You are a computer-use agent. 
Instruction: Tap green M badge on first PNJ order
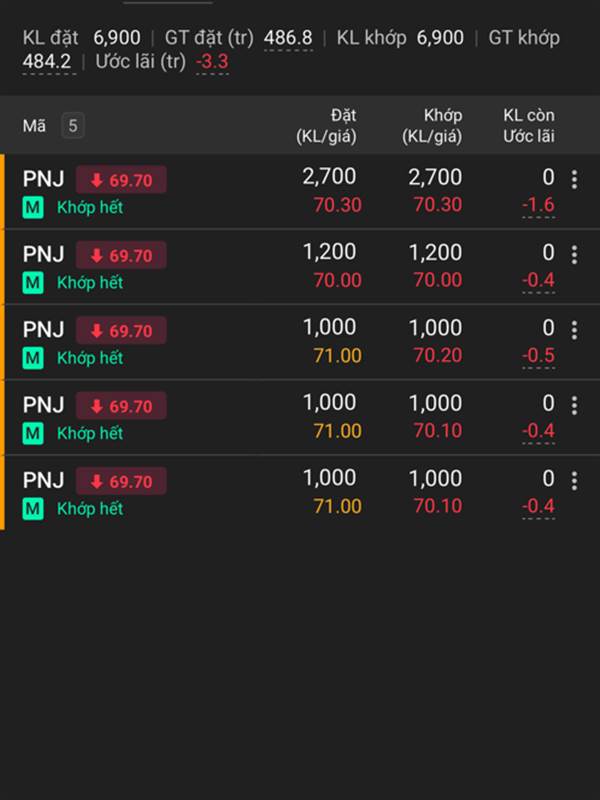click(33, 208)
